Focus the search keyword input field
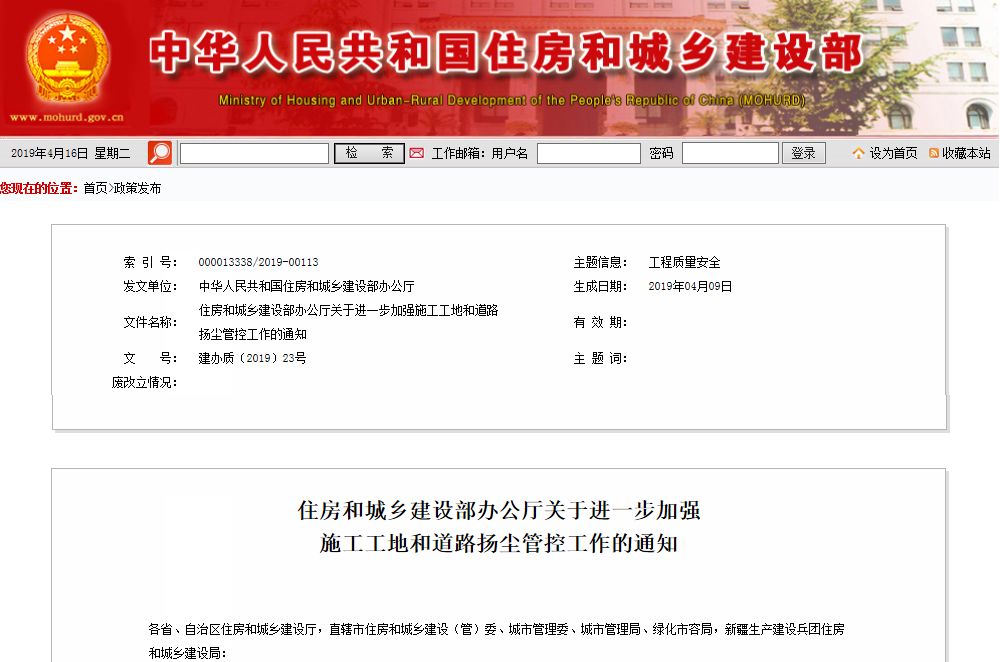The width and height of the screenshot is (1000, 662). pyautogui.click(x=254, y=153)
